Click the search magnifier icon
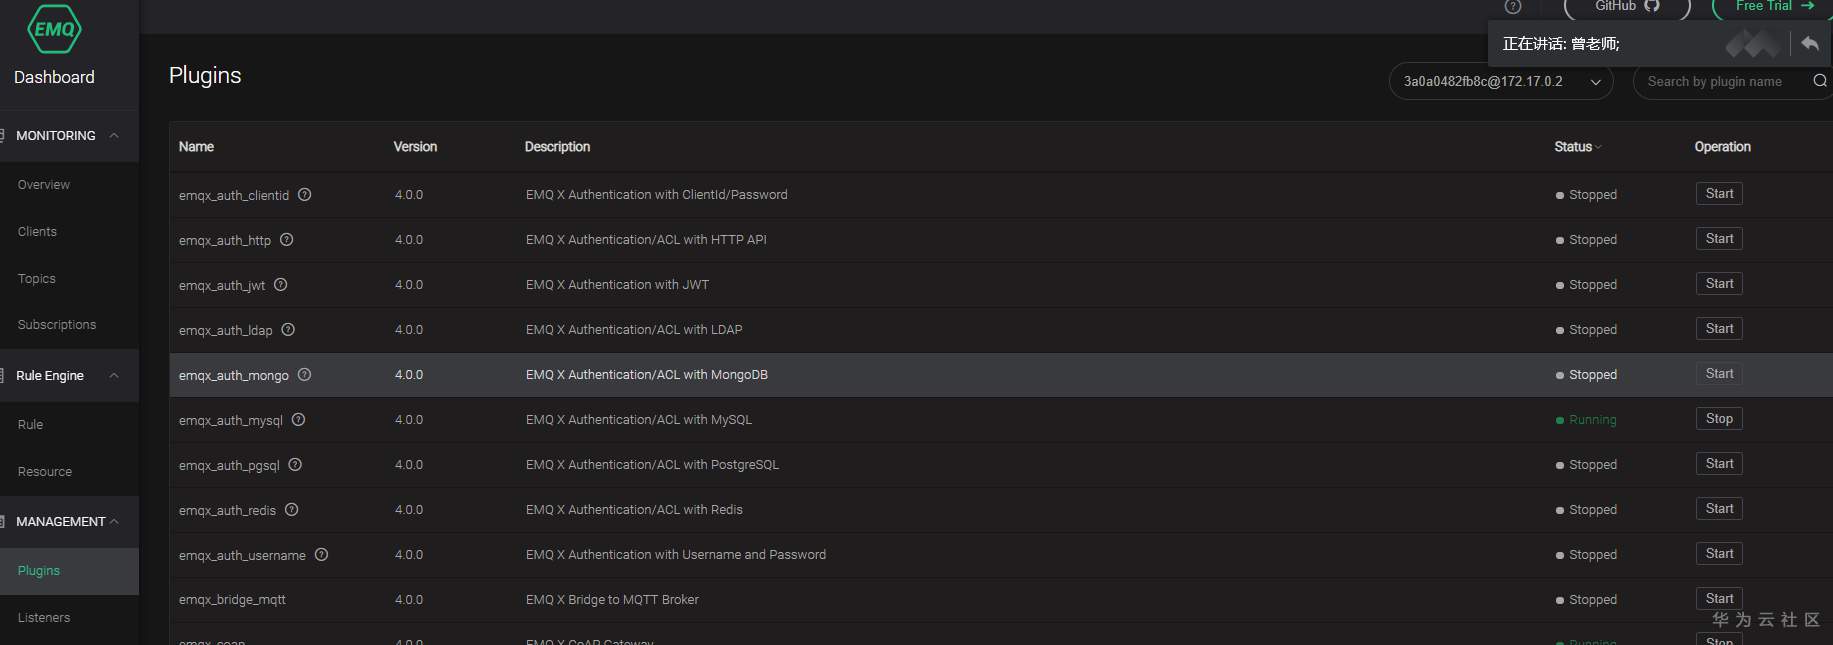The image size is (1833, 645). coord(1820,81)
